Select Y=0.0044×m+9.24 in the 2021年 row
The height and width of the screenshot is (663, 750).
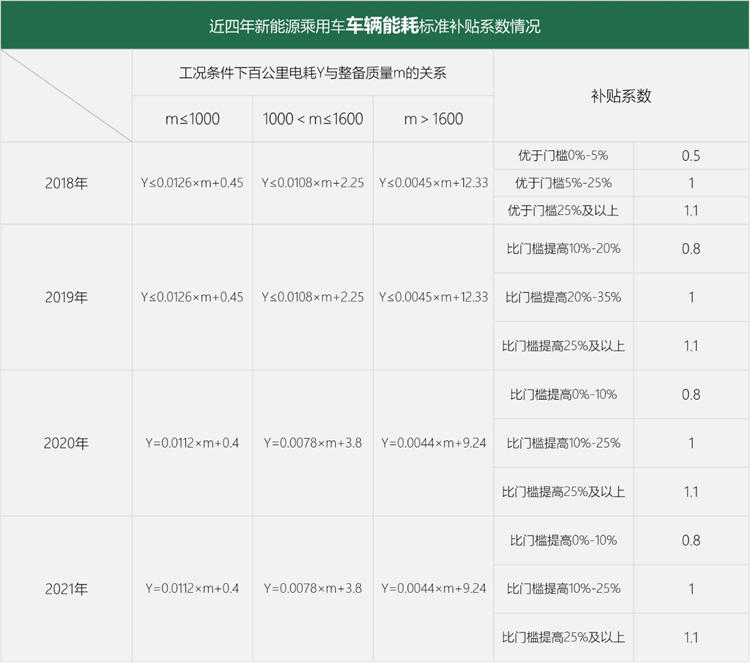(433, 589)
